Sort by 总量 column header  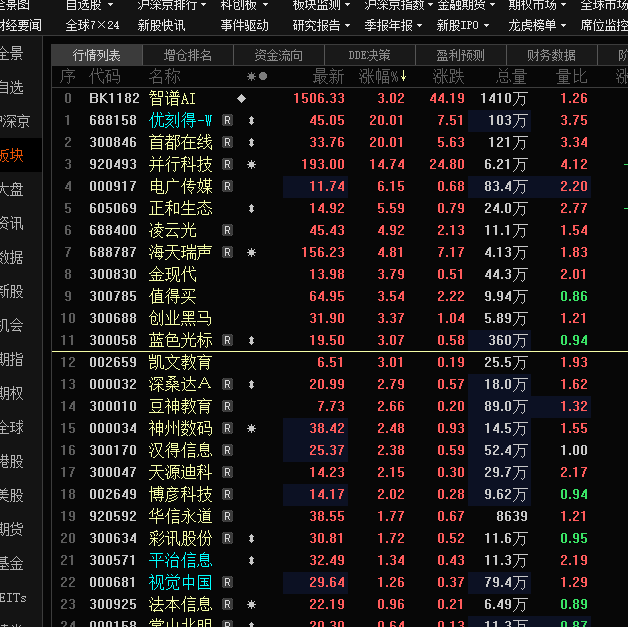[511, 76]
